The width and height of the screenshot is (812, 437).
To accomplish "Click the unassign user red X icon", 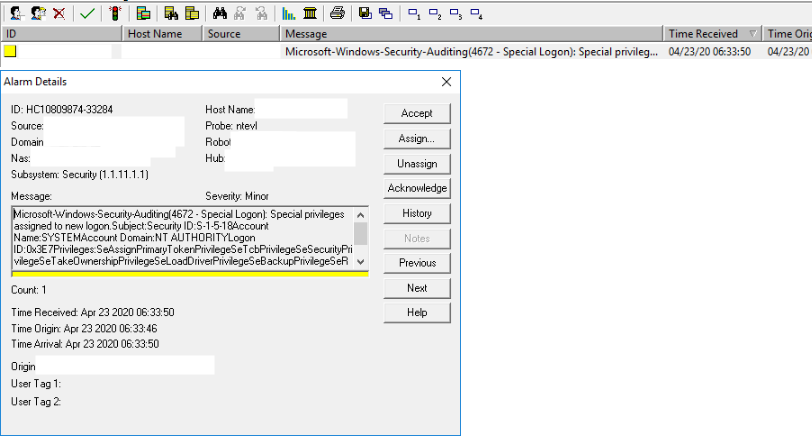I will coord(60,13).
